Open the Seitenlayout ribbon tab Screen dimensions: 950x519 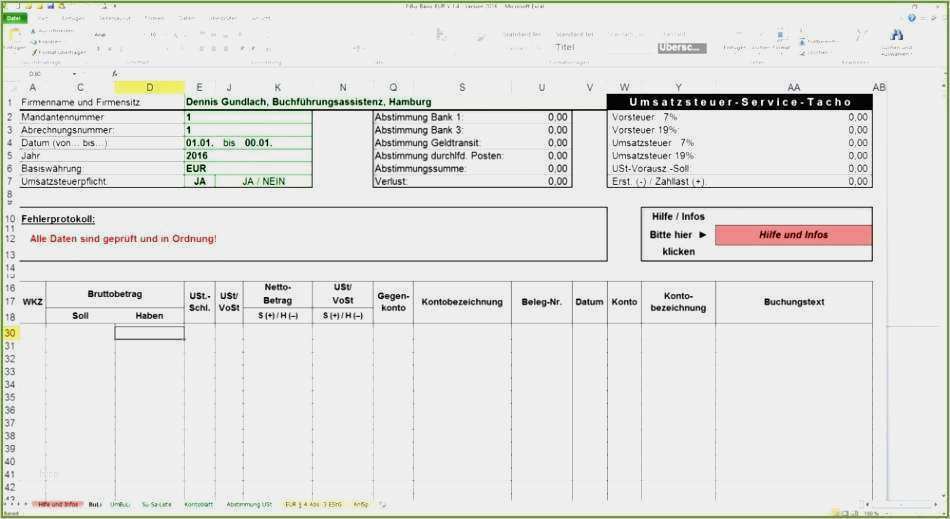tap(115, 19)
